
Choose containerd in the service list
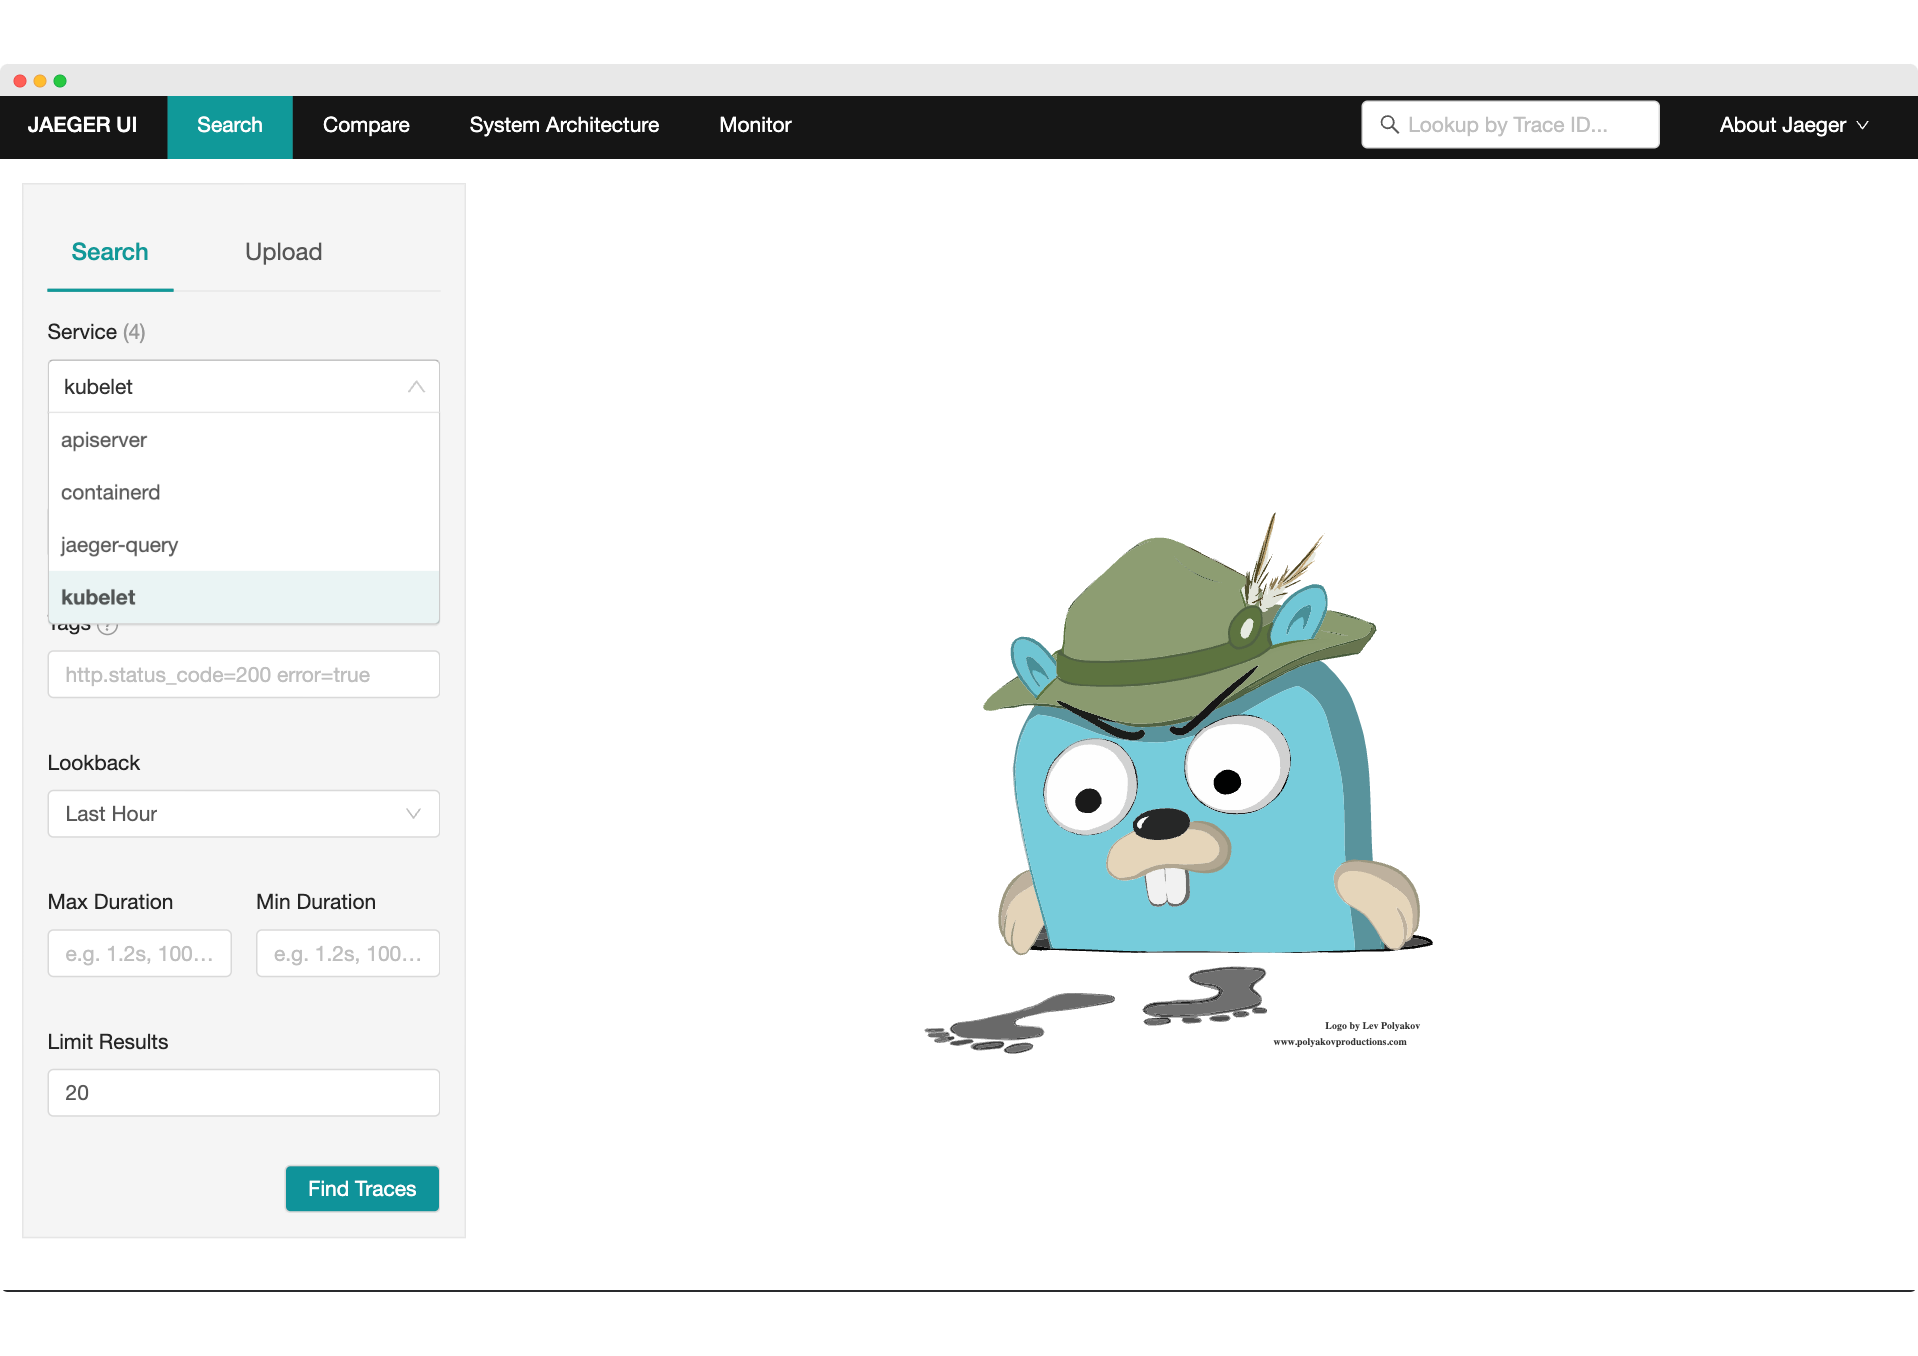pos(110,492)
